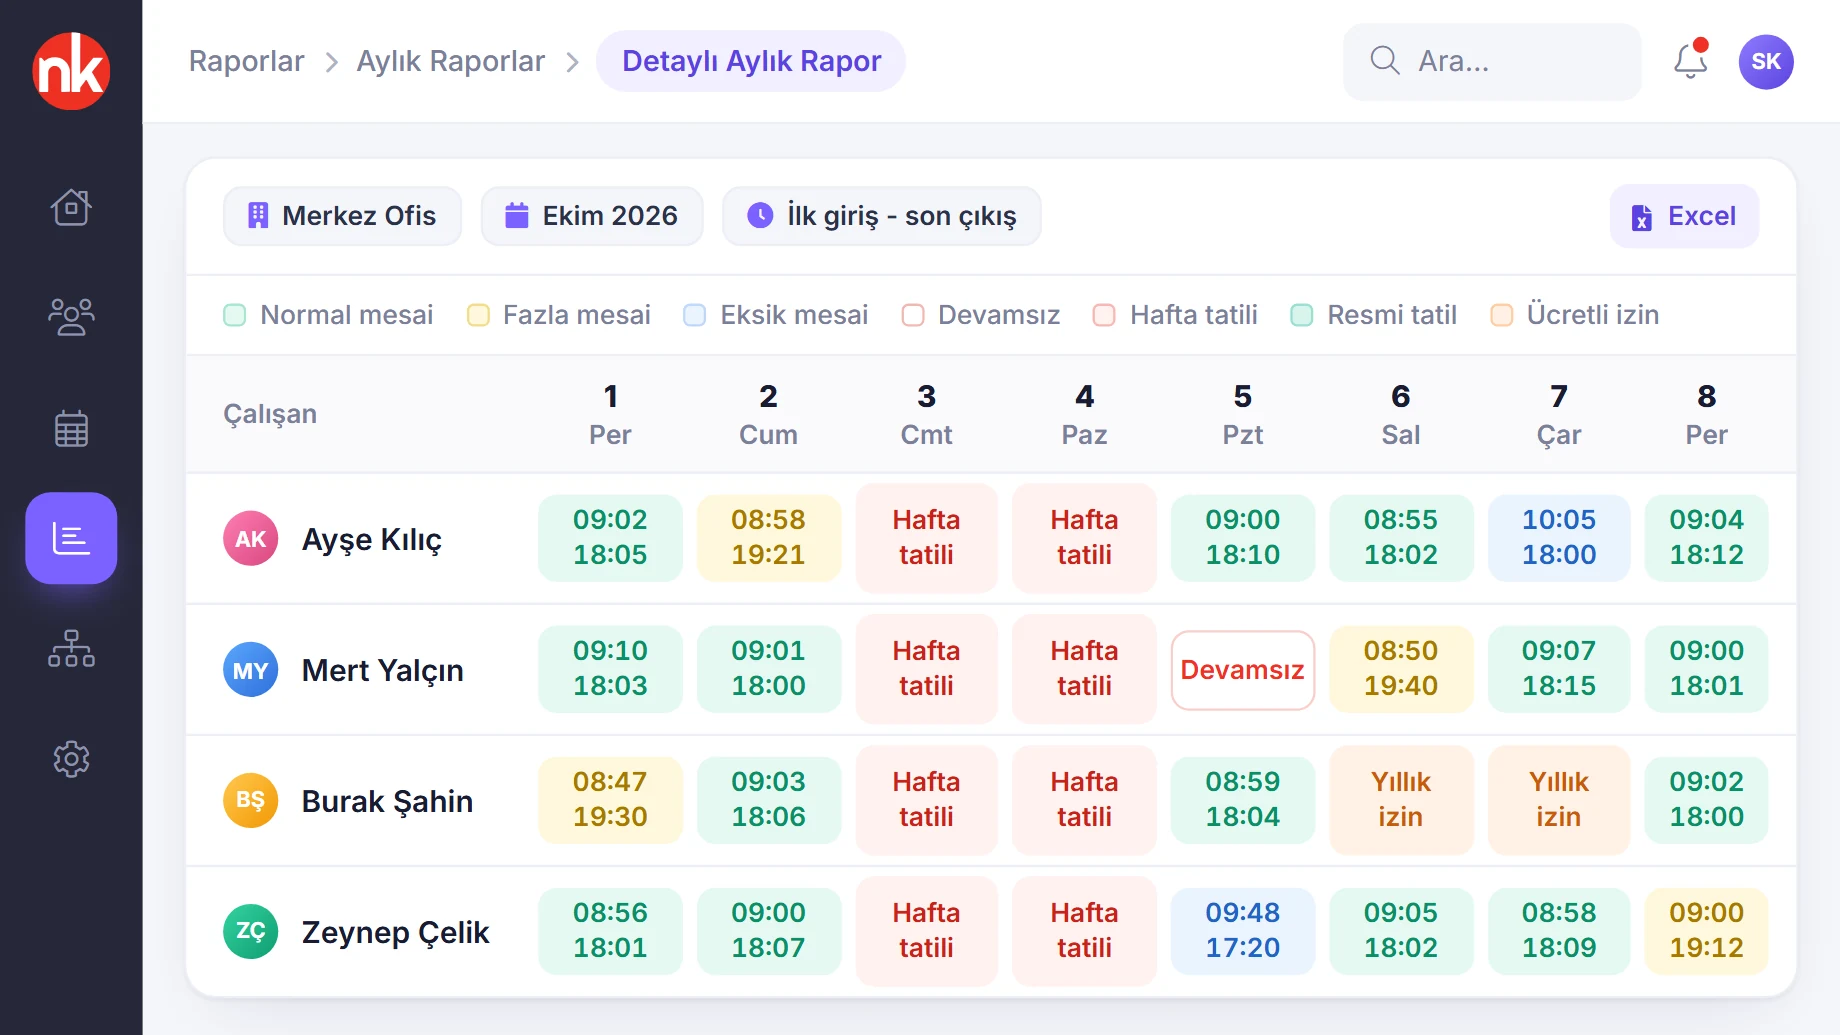Viewport: 1840px width, 1035px height.
Task: Open the Ekim 2026 month picker
Action: click(592, 216)
